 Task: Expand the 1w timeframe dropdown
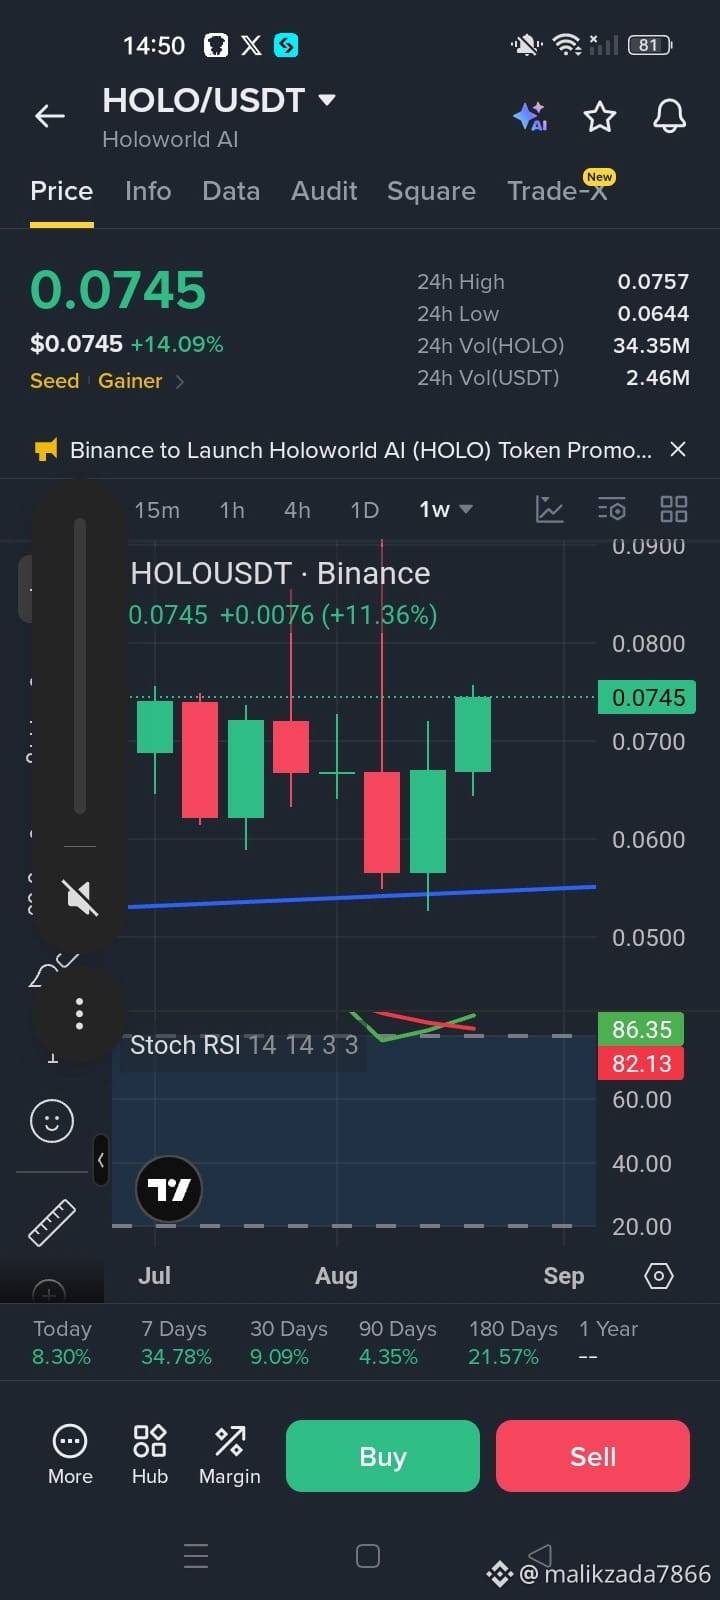tap(446, 510)
